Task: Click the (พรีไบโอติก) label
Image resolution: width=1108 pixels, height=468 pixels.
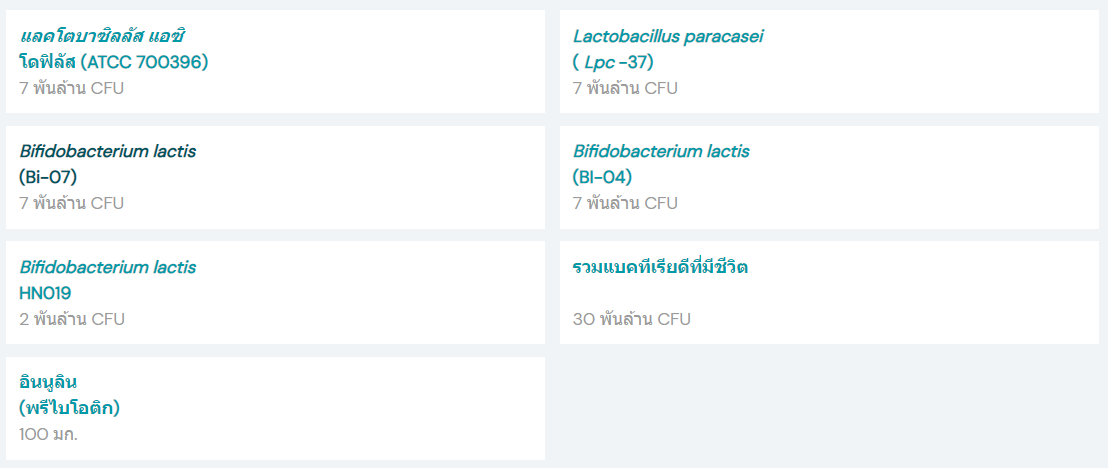Action: (69, 408)
